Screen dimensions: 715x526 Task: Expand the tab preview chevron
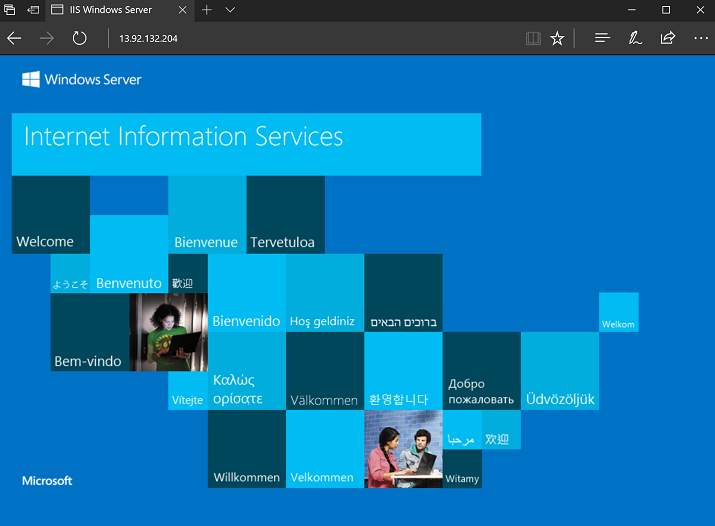(x=230, y=10)
